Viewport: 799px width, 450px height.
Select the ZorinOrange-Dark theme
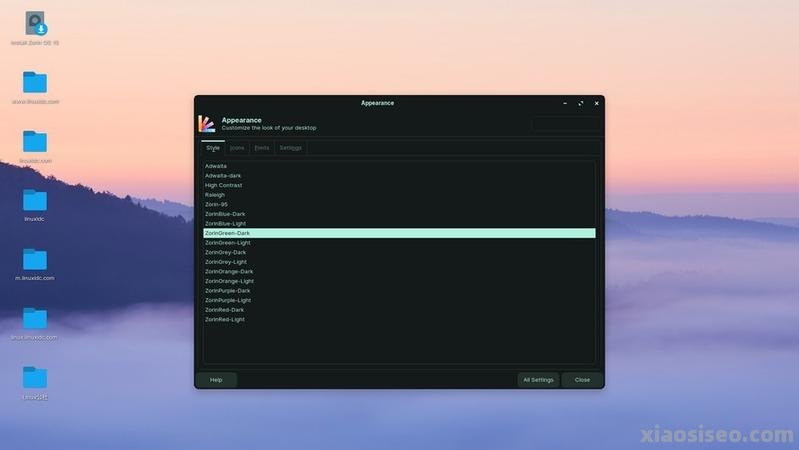point(399,272)
